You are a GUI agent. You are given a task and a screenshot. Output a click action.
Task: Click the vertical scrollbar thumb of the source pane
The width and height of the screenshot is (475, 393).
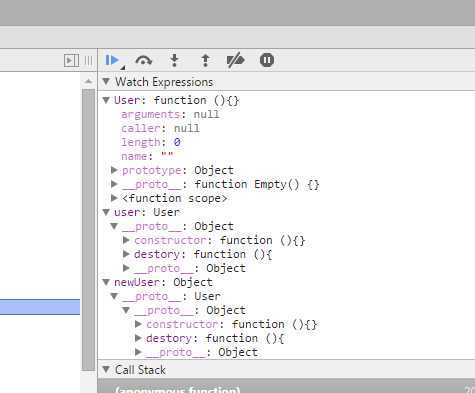(x=88, y=230)
